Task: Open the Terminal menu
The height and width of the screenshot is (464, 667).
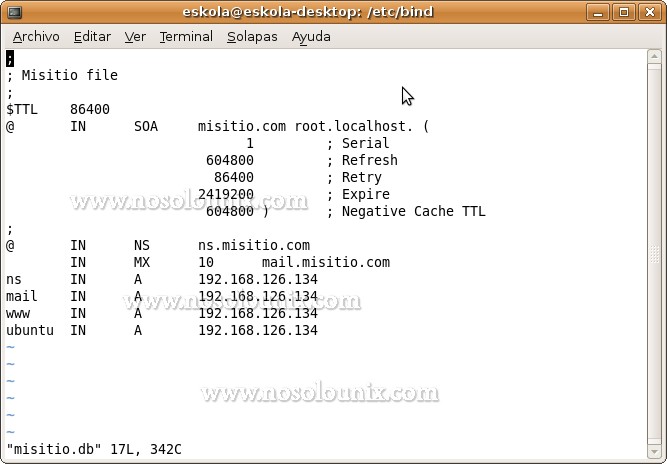Action: point(186,37)
